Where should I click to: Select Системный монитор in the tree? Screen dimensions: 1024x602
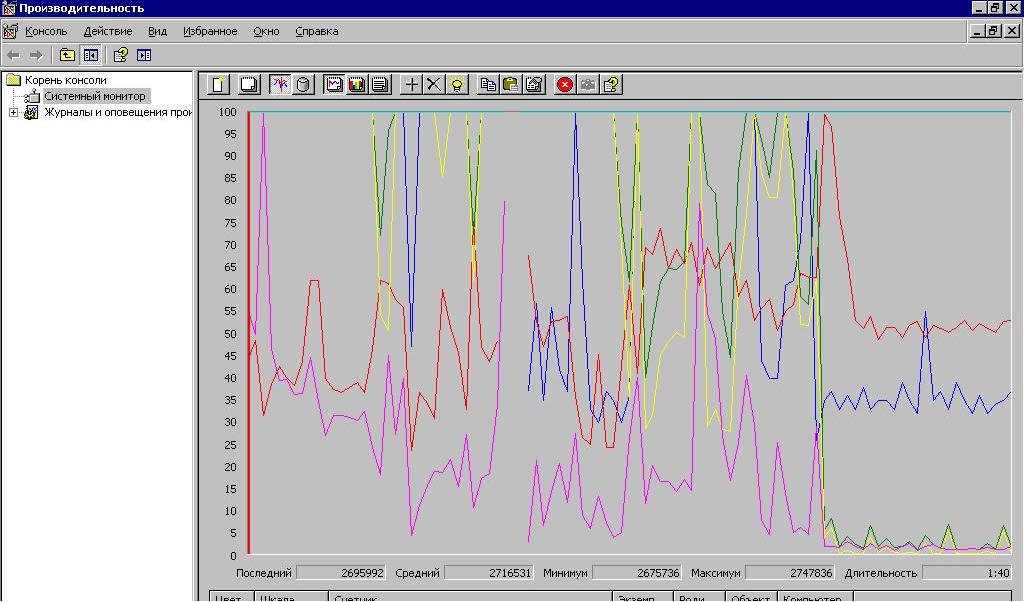click(94, 96)
